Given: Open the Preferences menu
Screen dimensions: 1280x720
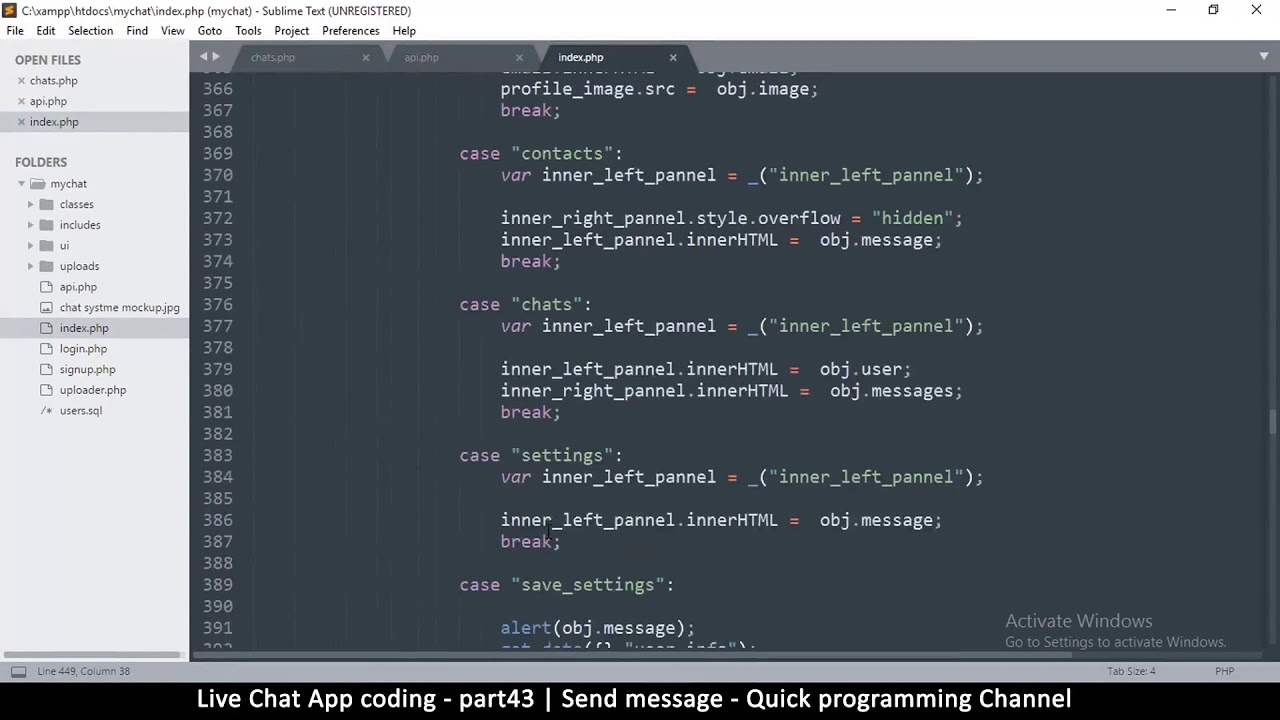Looking at the screenshot, I should [x=350, y=31].
